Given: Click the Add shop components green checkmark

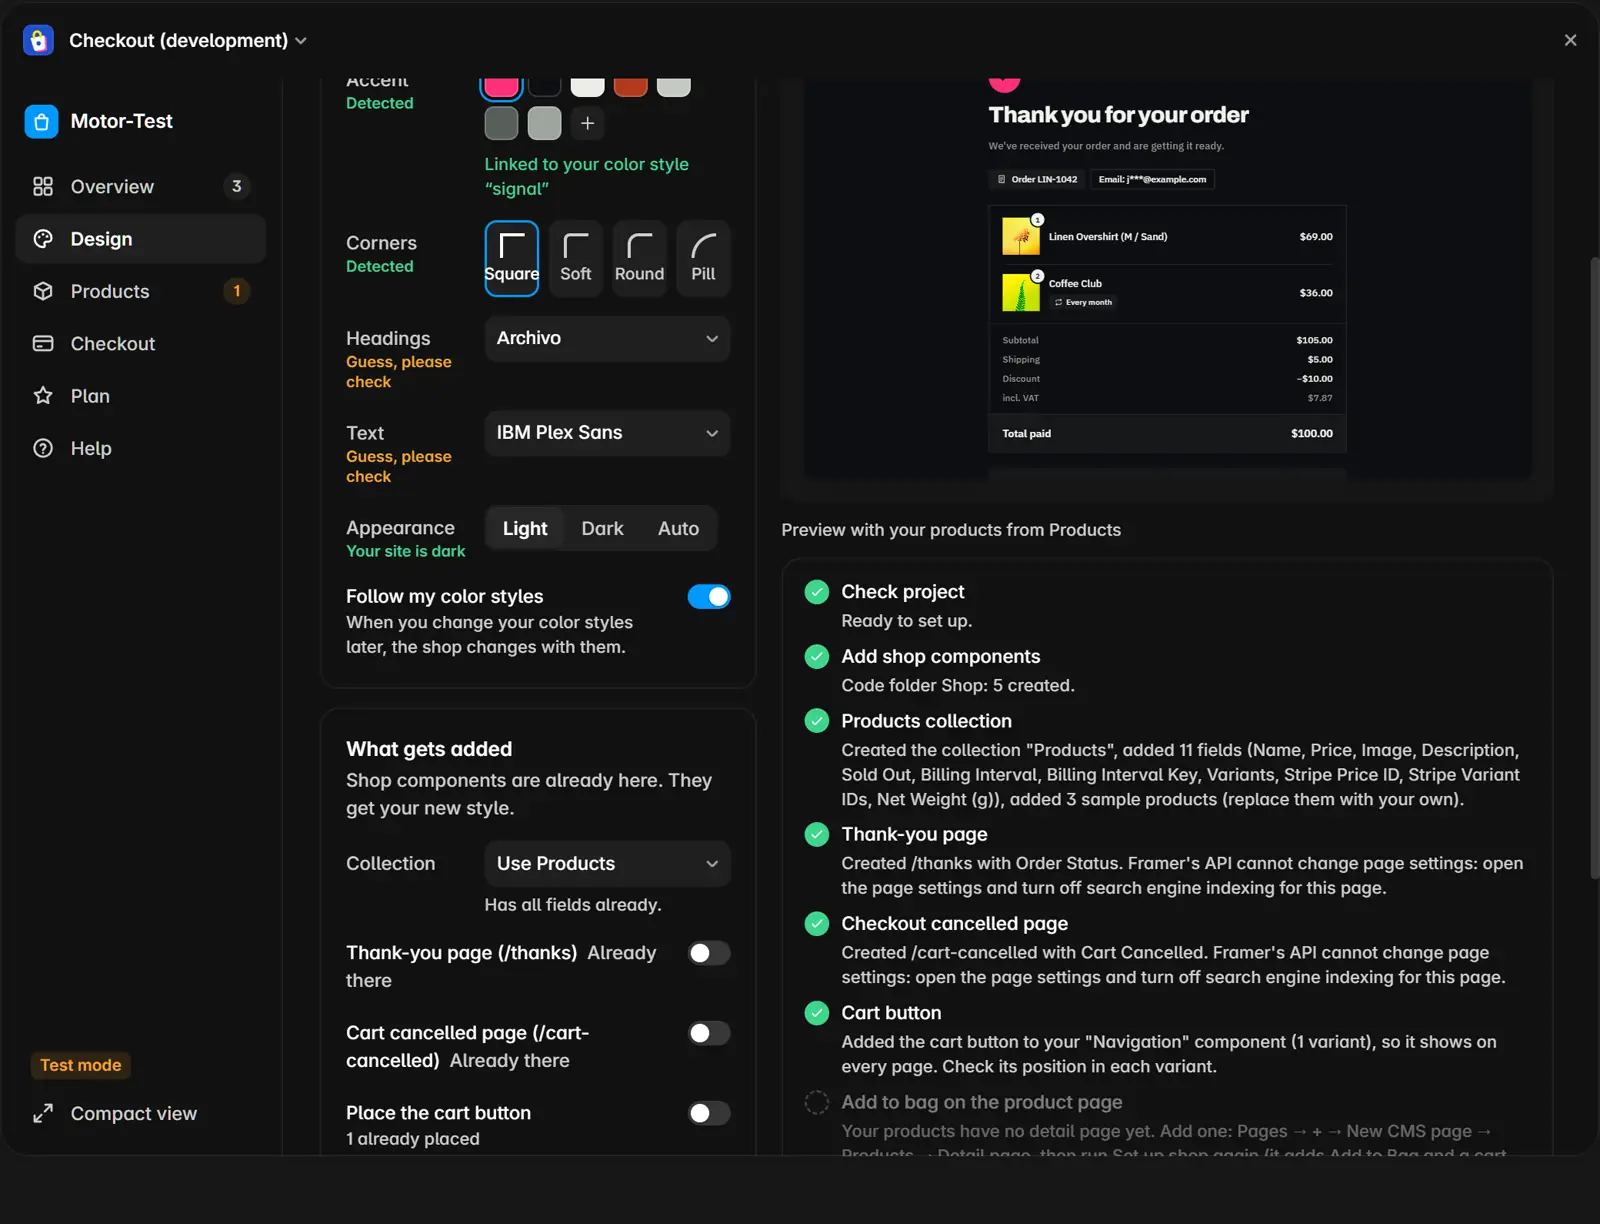Looking at the screenshot, I should pyautogui.click(x=817, y=657).
